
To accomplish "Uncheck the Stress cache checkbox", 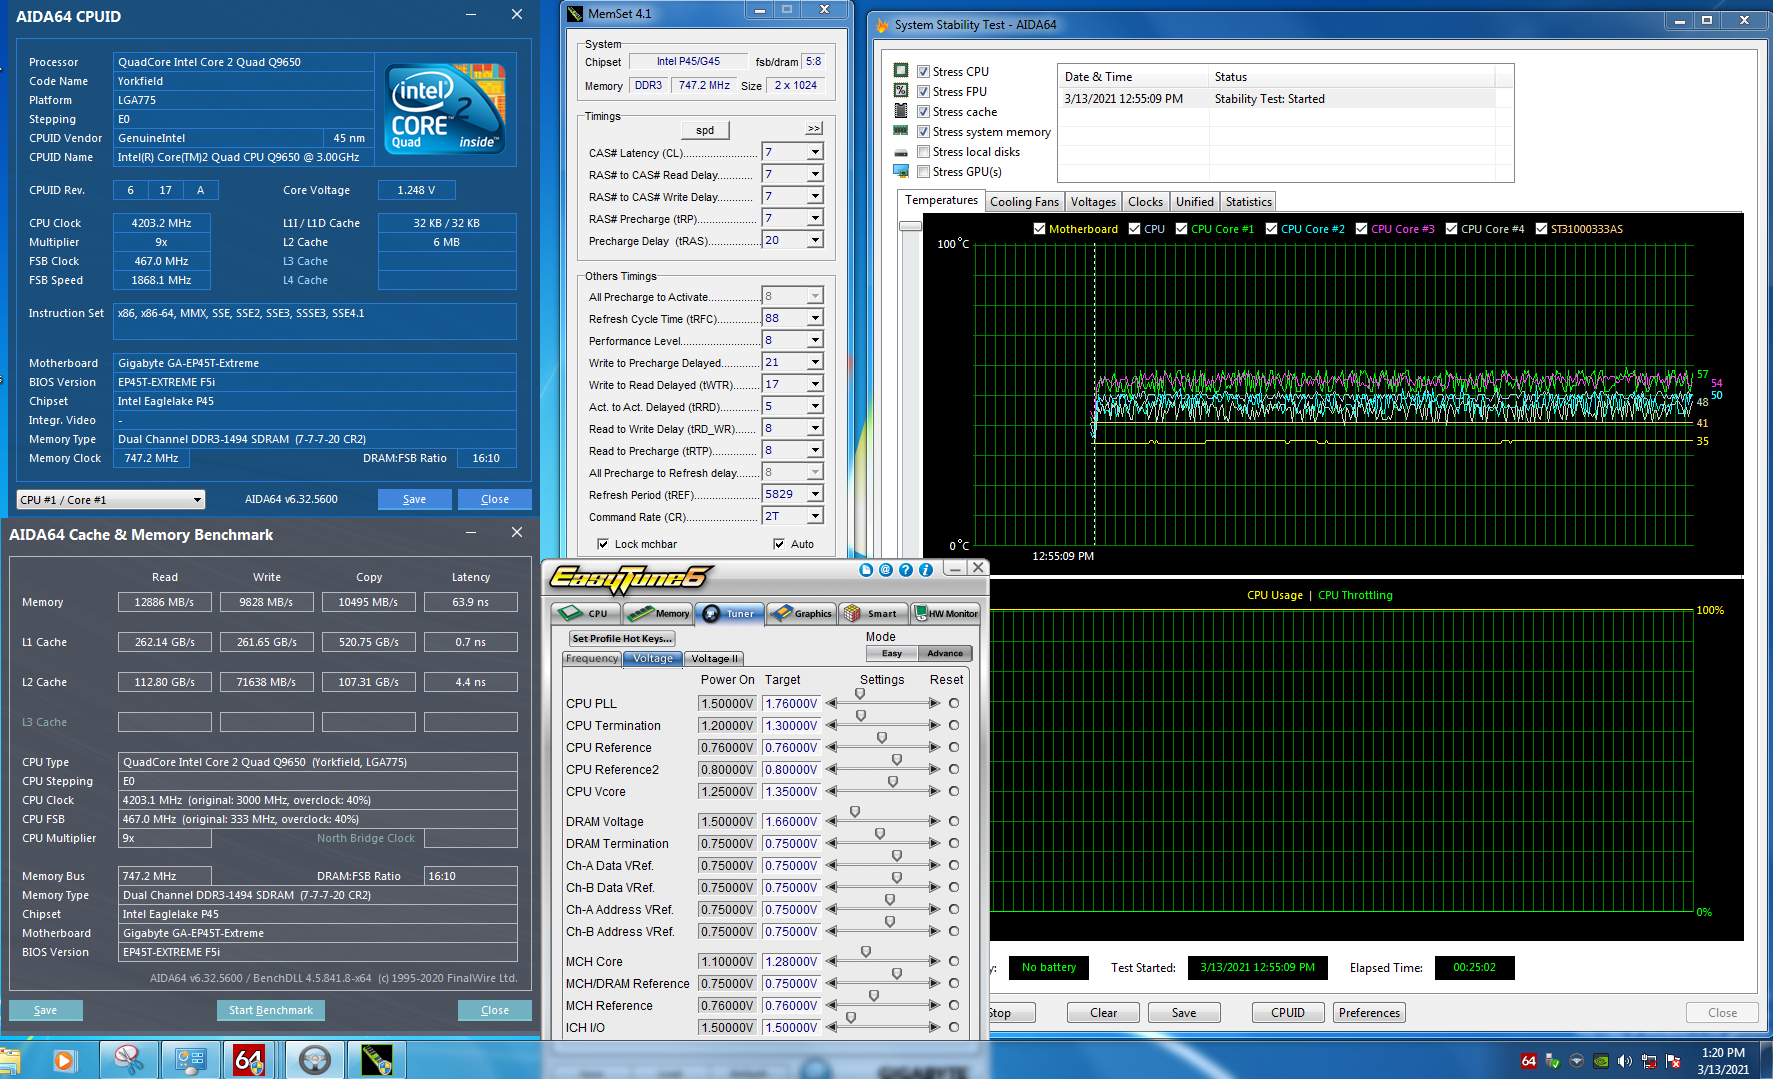I will pos(924,111).
